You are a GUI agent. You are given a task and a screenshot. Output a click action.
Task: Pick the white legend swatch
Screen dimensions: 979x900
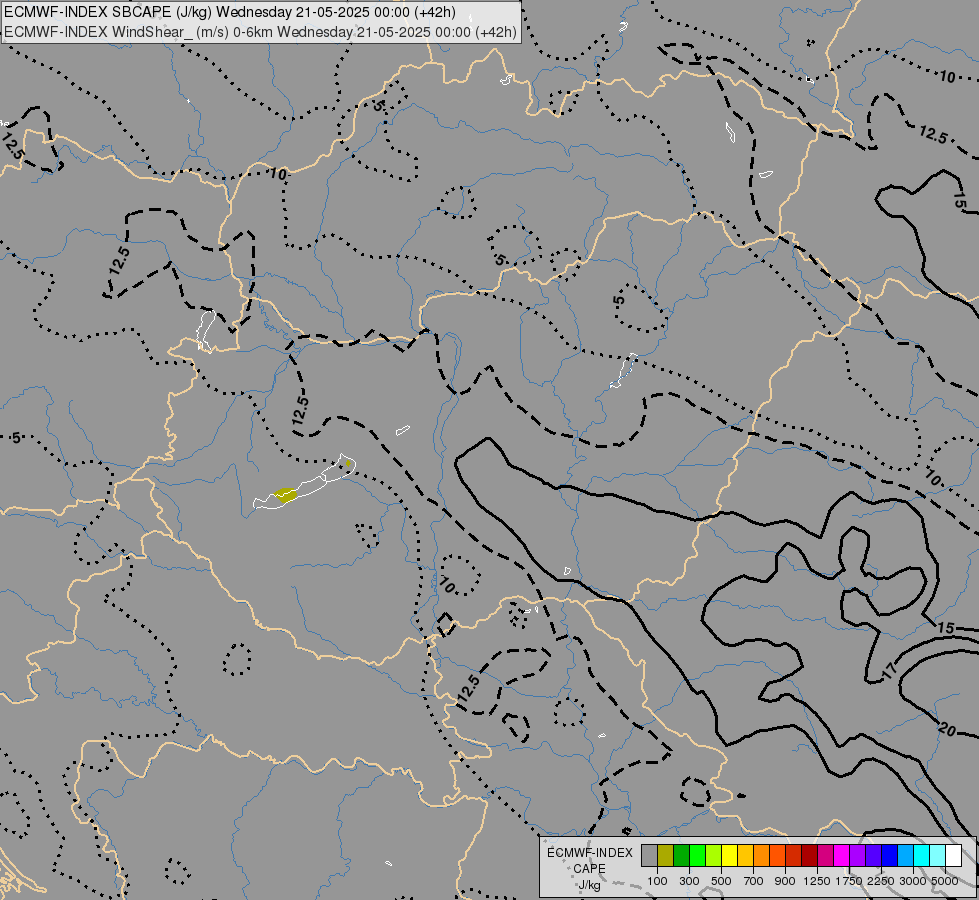point(953,855)
